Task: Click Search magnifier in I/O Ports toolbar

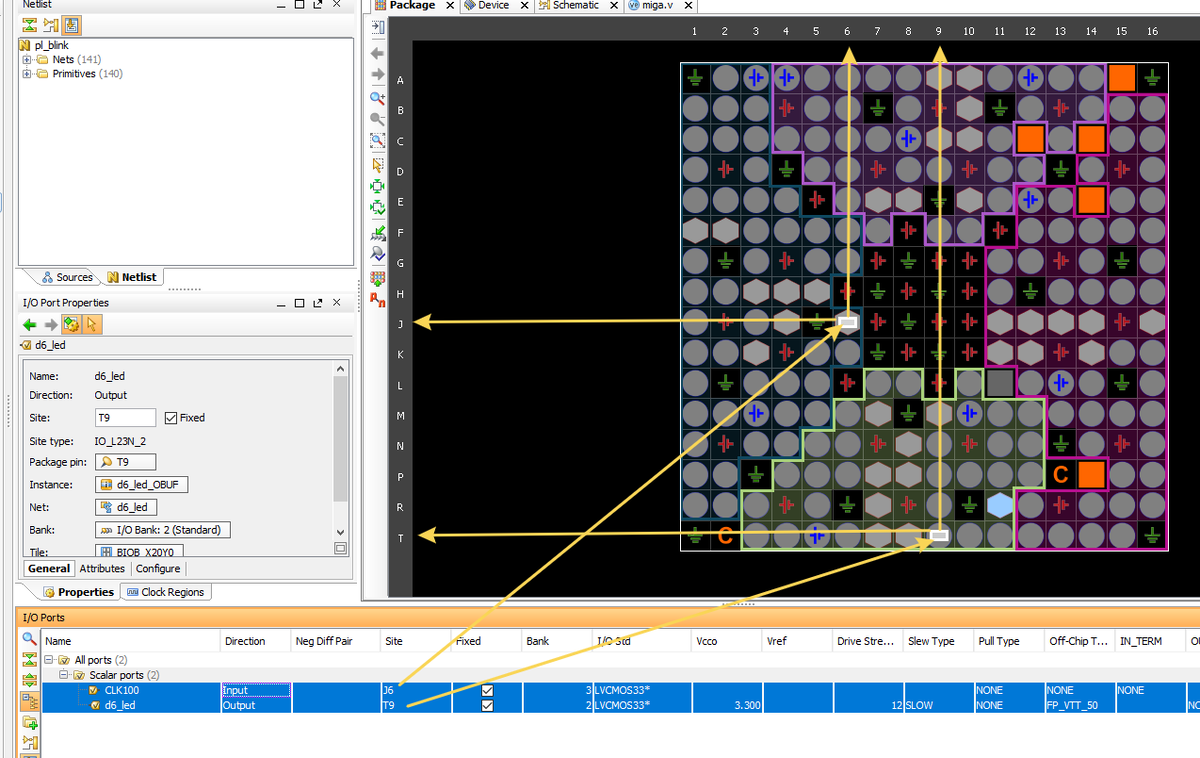Action: [30, 638]
